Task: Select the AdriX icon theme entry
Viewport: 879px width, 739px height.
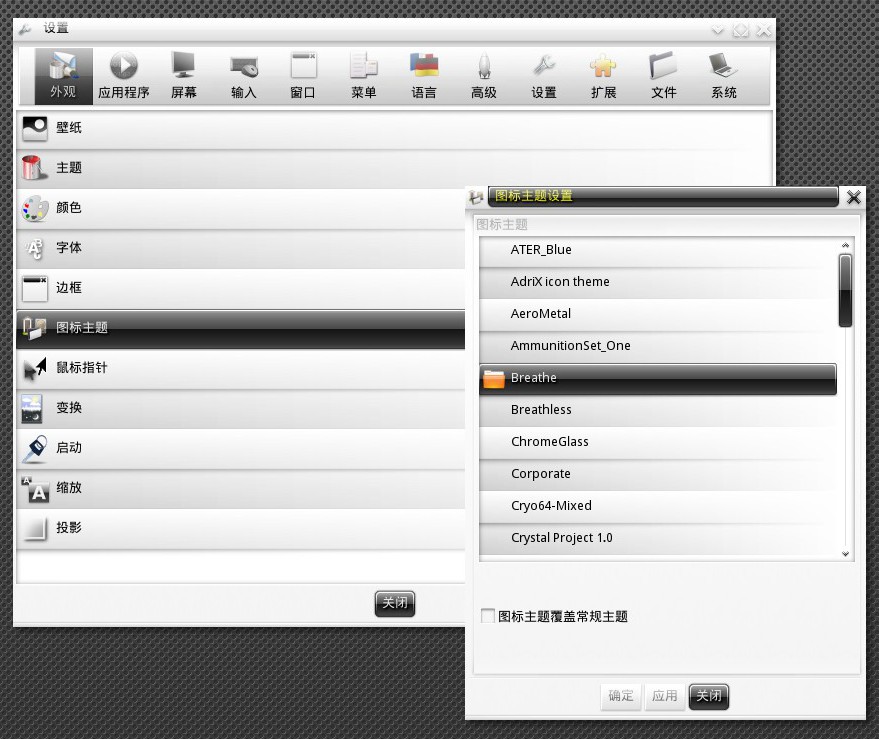Action: [658, 282]
